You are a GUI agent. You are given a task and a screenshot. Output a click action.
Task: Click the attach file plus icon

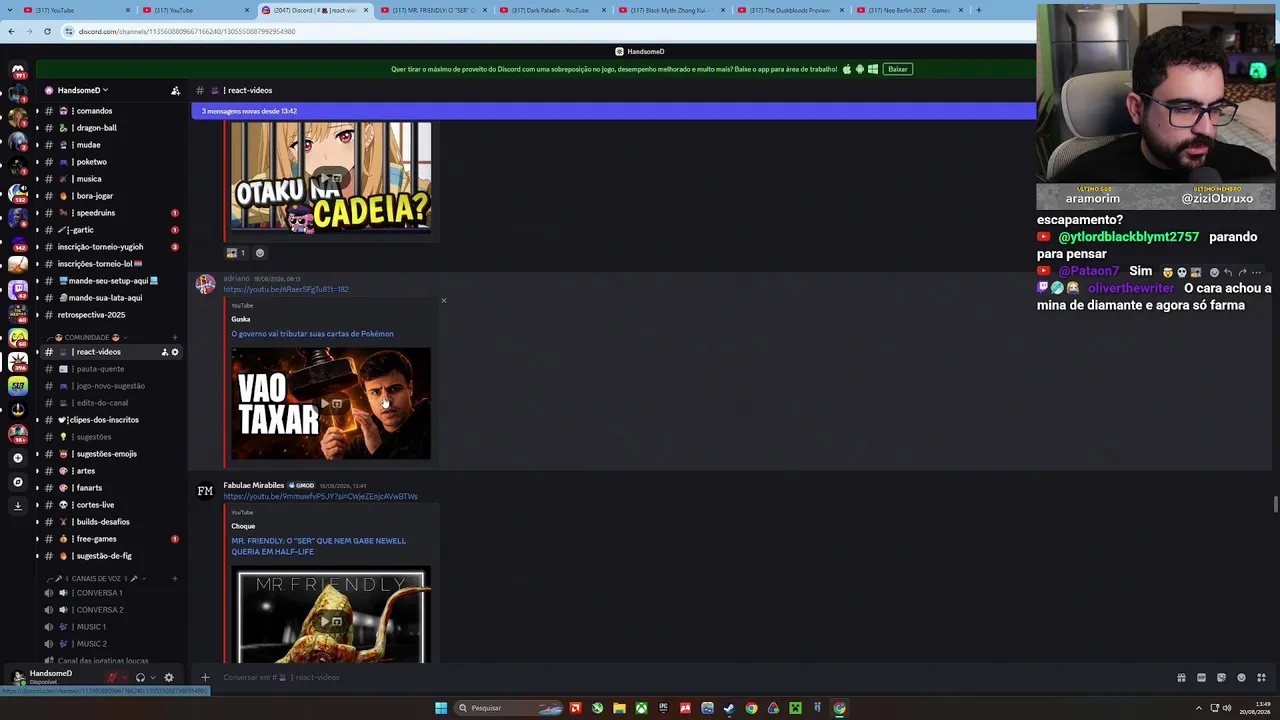[x=205, y=677]
